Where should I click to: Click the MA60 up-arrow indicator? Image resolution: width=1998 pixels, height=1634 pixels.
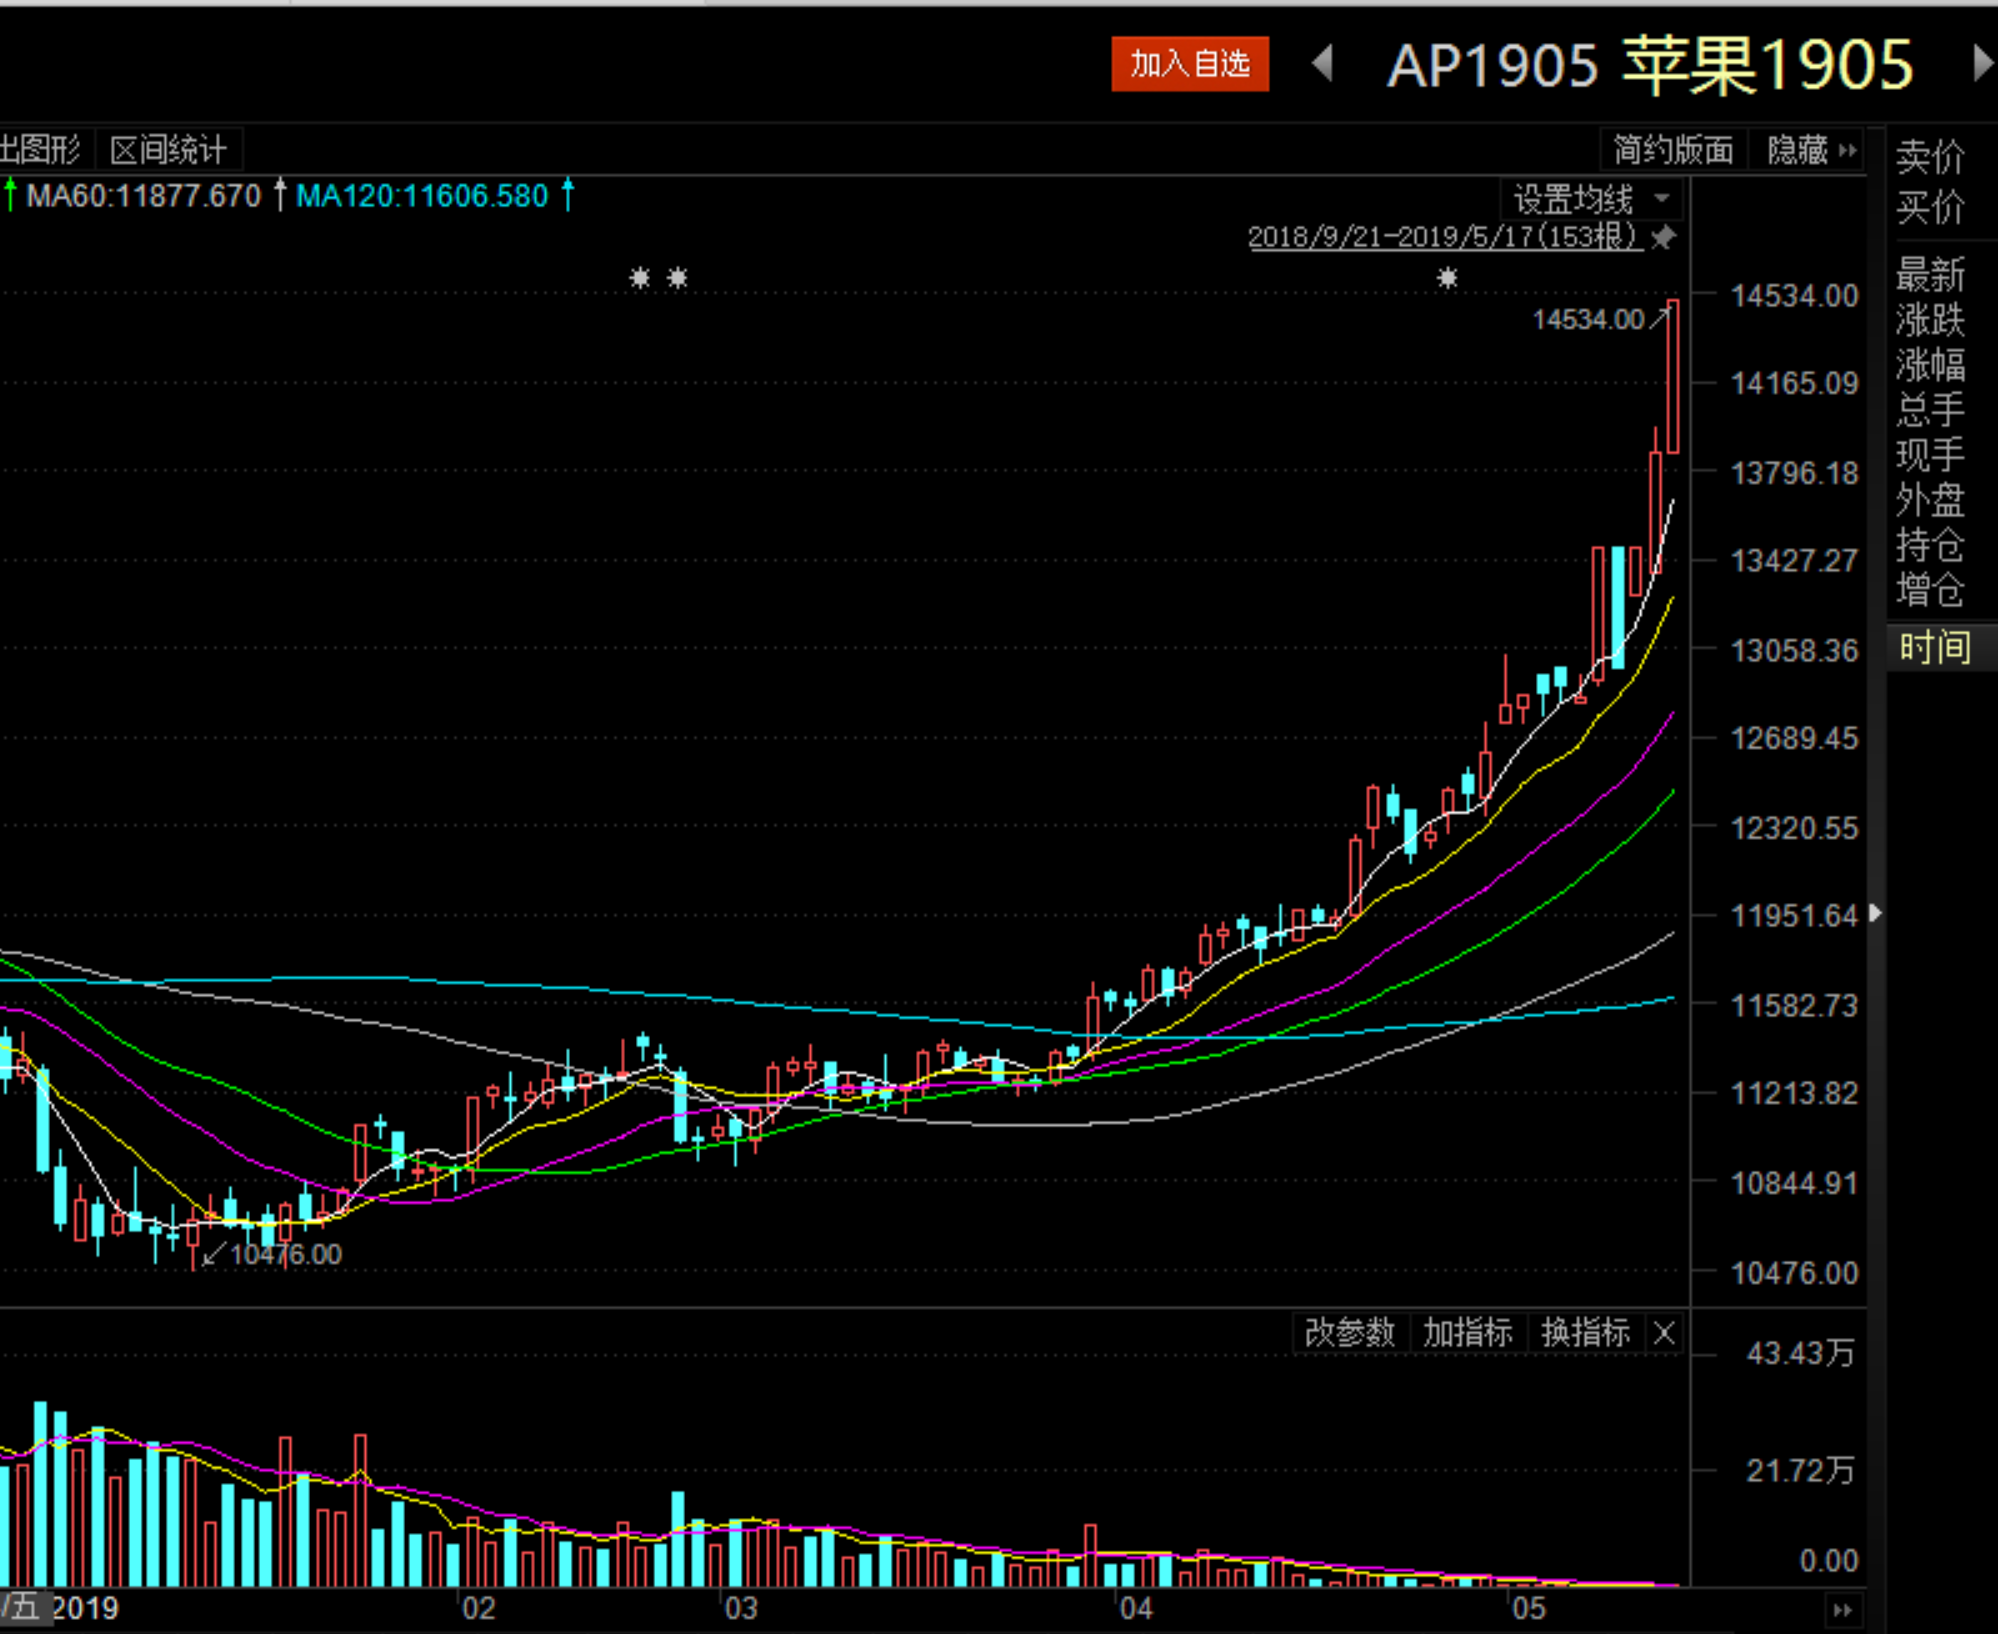click(280, 194)
